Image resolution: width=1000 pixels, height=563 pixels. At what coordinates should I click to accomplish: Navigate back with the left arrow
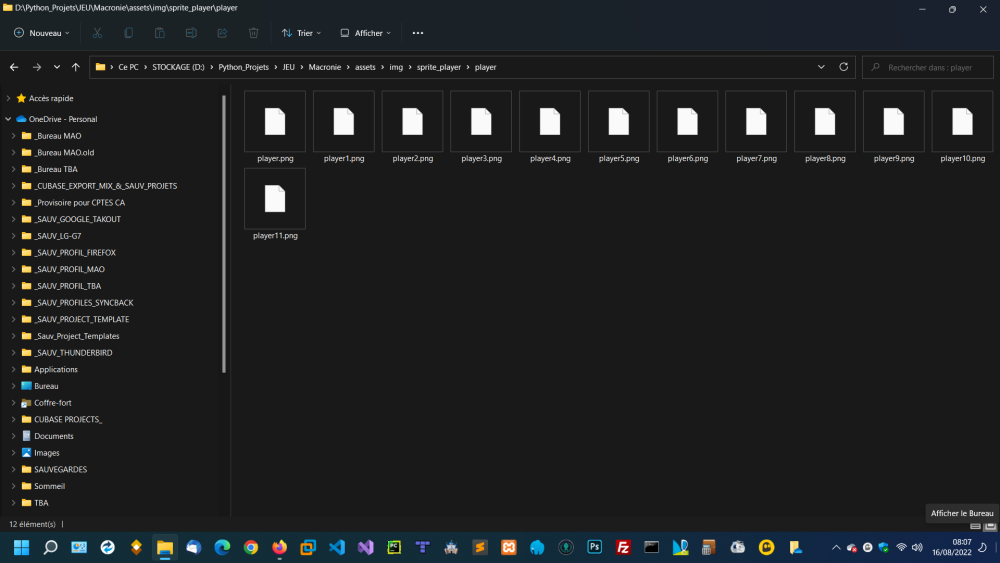[14, 67]
